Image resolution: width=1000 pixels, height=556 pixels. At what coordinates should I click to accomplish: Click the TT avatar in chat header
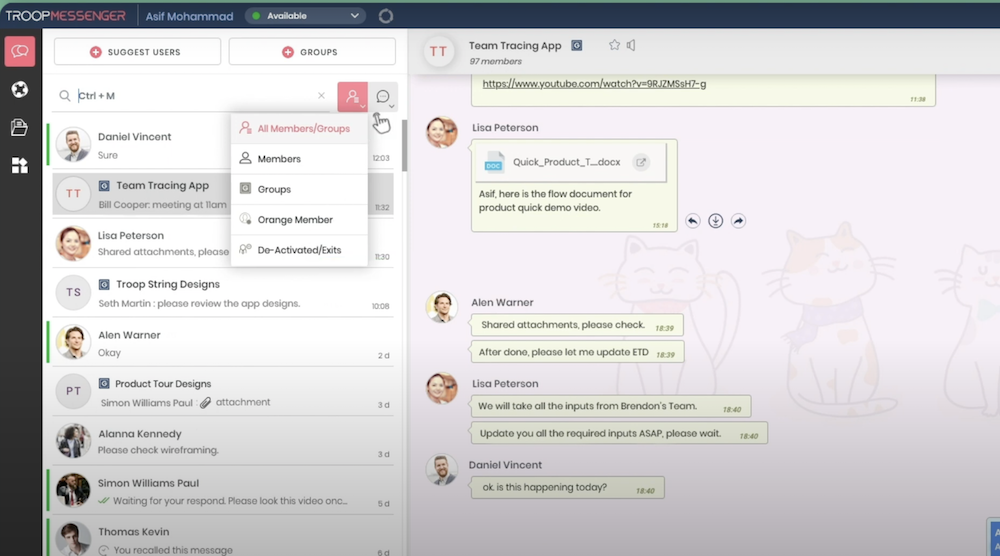pyautogui.click(x=438, y=52)
